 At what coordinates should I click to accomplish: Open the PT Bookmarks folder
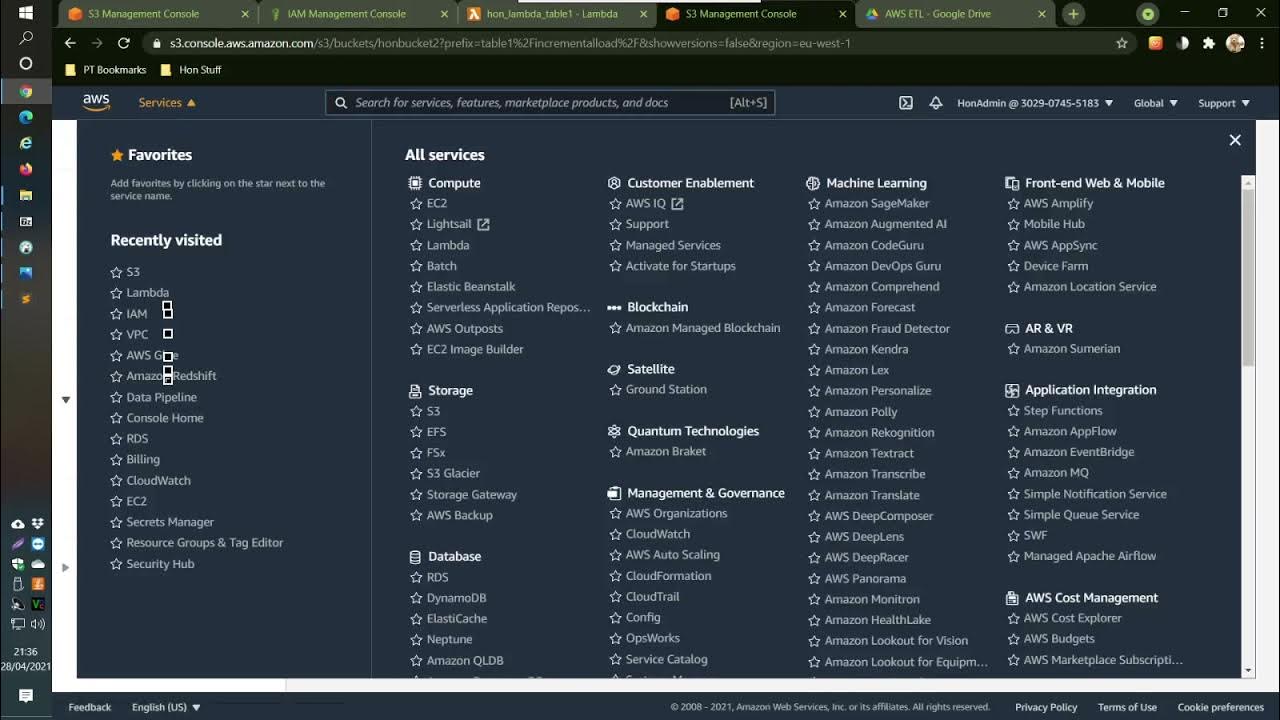coord(105,70)
